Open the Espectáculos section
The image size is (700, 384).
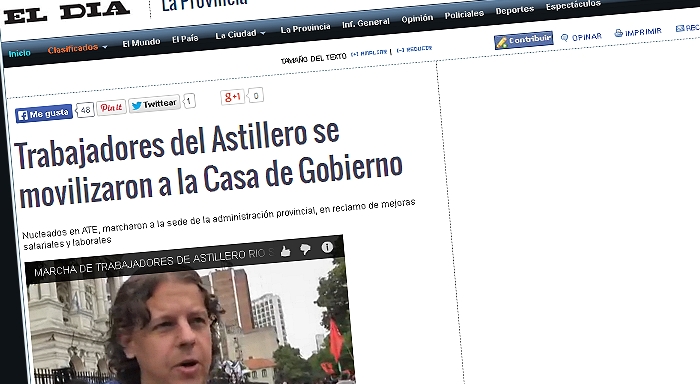573,5
